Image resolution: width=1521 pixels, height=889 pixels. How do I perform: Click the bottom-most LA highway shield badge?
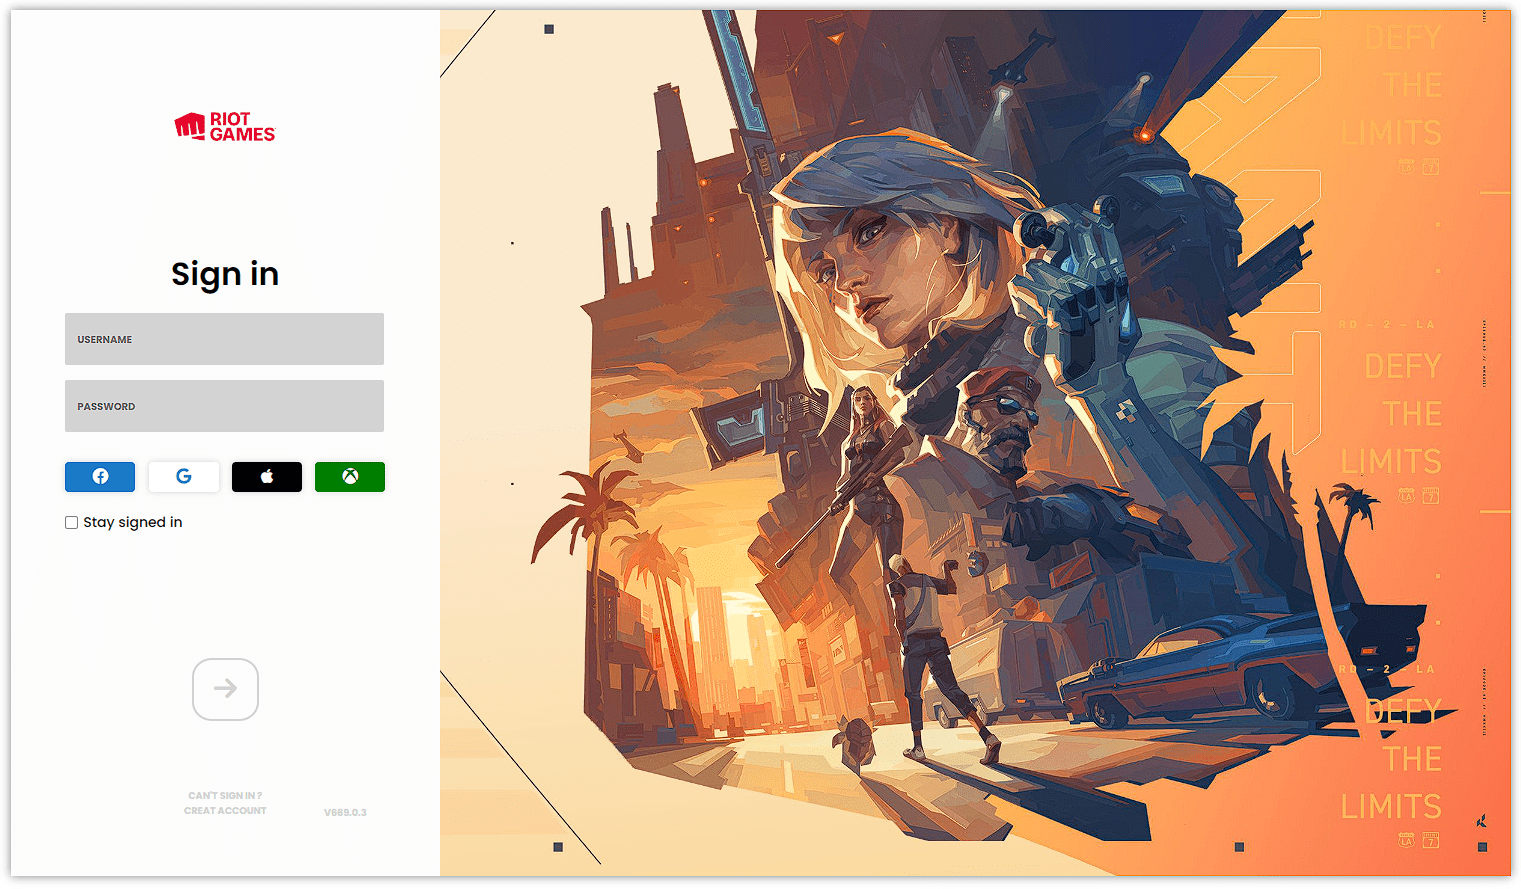point(1407,840)
